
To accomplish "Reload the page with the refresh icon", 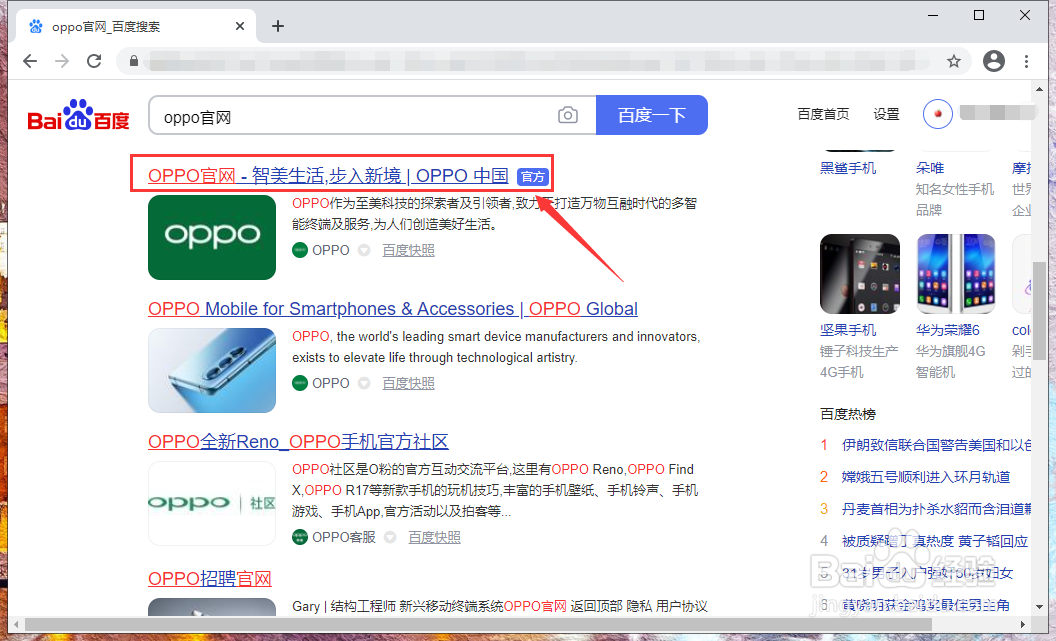I will point(94,61).
